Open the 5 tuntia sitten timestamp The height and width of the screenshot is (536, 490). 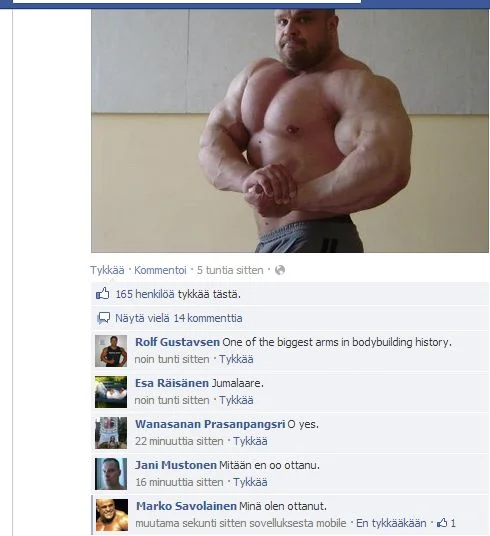(230, 270)
